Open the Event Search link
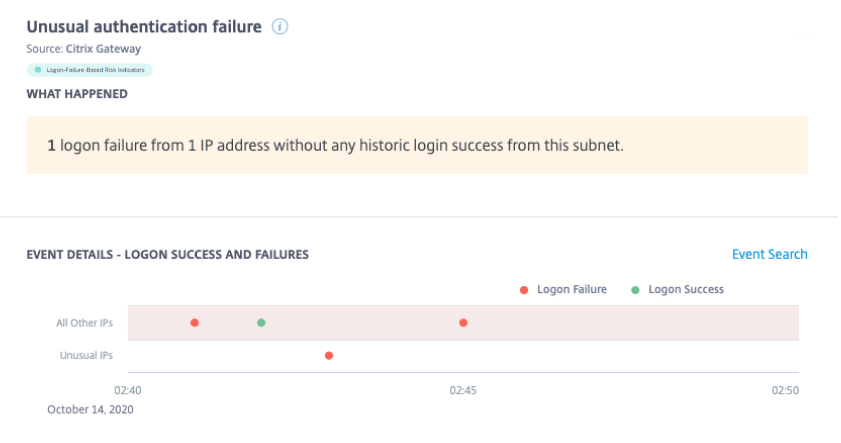Screen dimensions: 841x443 tap(769, 254)
